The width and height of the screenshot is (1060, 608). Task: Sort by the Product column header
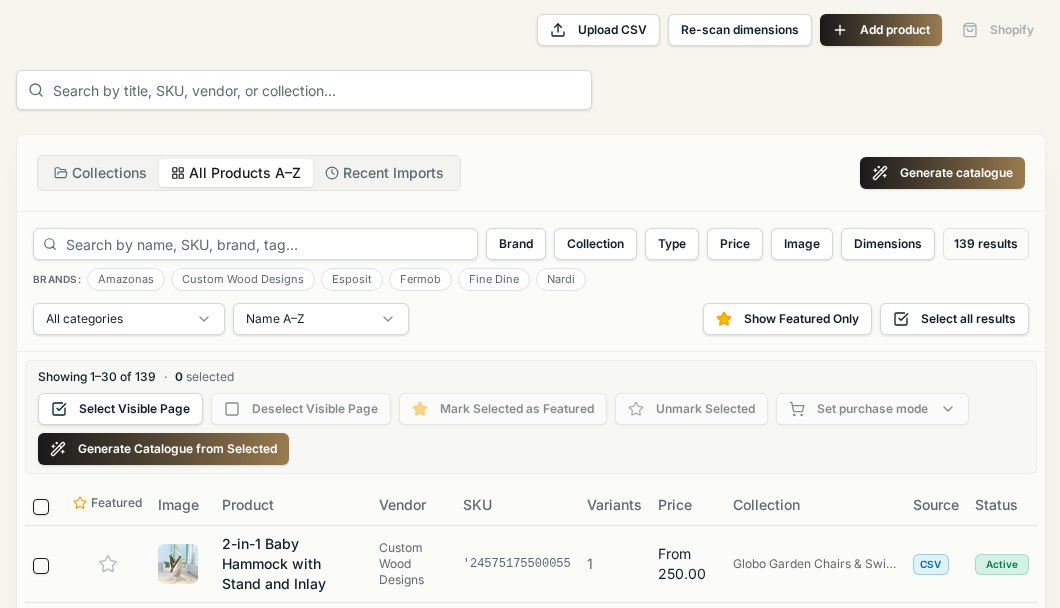coord(247,505)
